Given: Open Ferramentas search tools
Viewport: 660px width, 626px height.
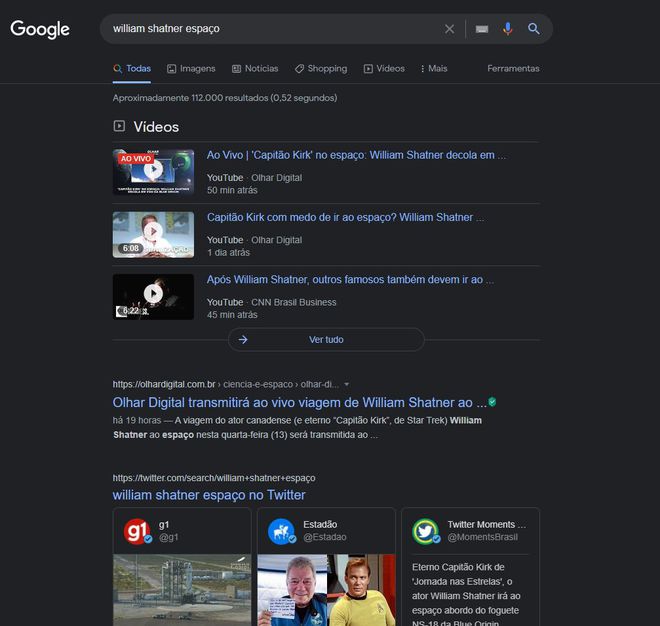Looking at the screenshot, I should tap(513, 69).
